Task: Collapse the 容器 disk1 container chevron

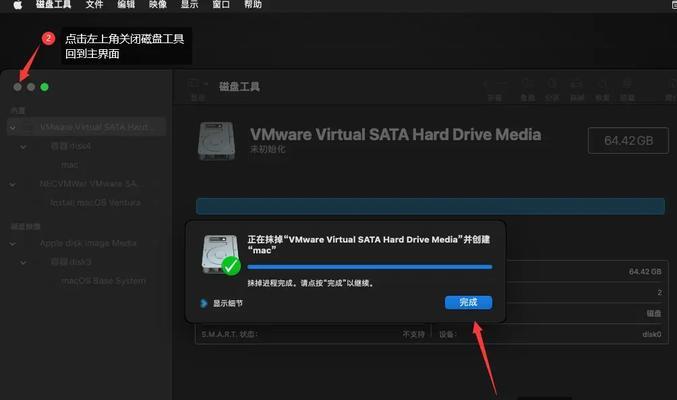Action: tap(23, 146)
